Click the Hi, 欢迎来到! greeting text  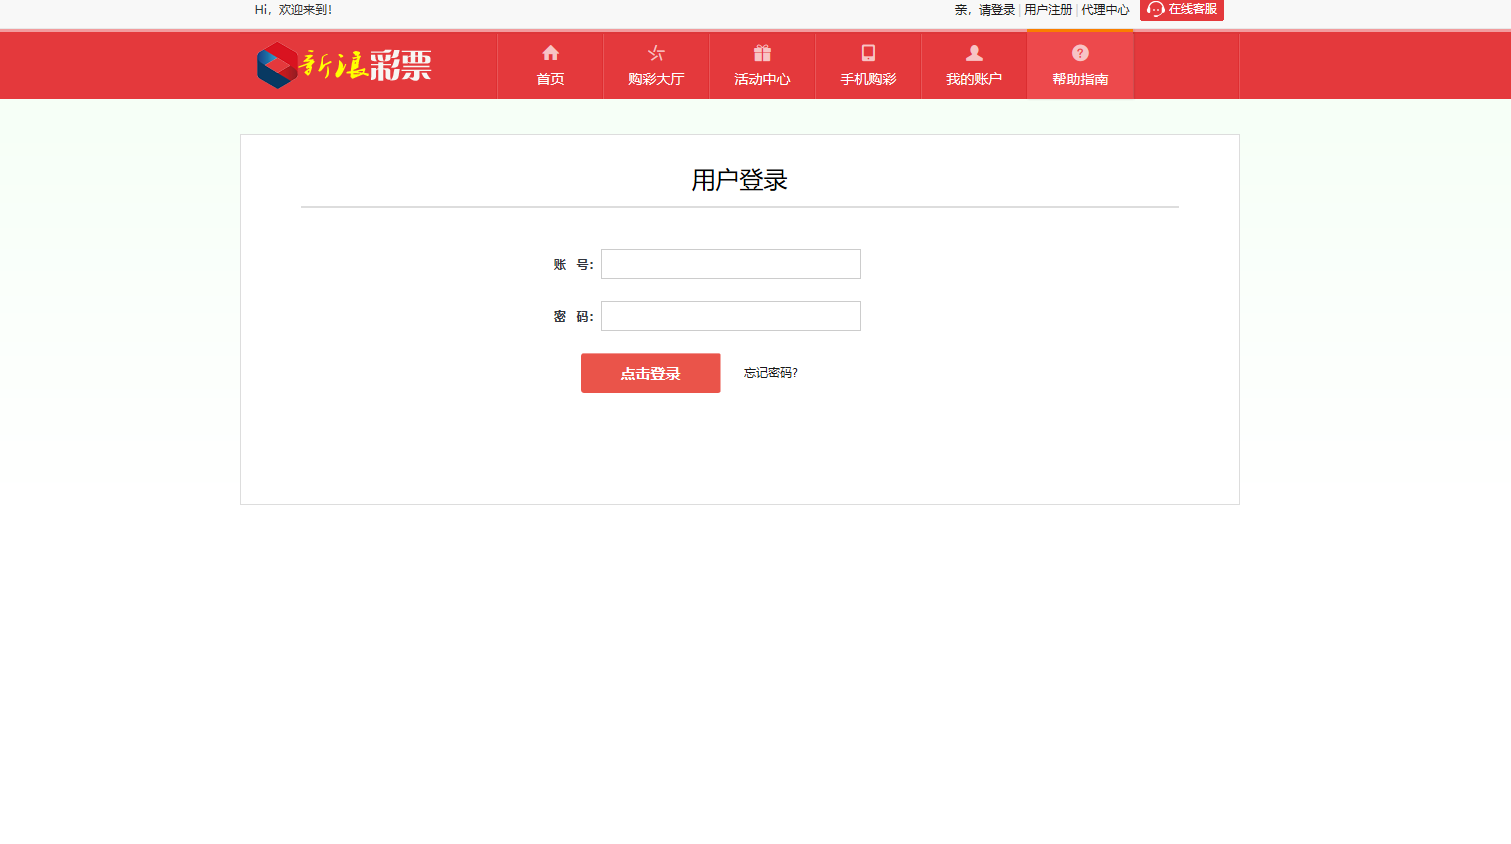pyautogui.click(x=293, y=10)
